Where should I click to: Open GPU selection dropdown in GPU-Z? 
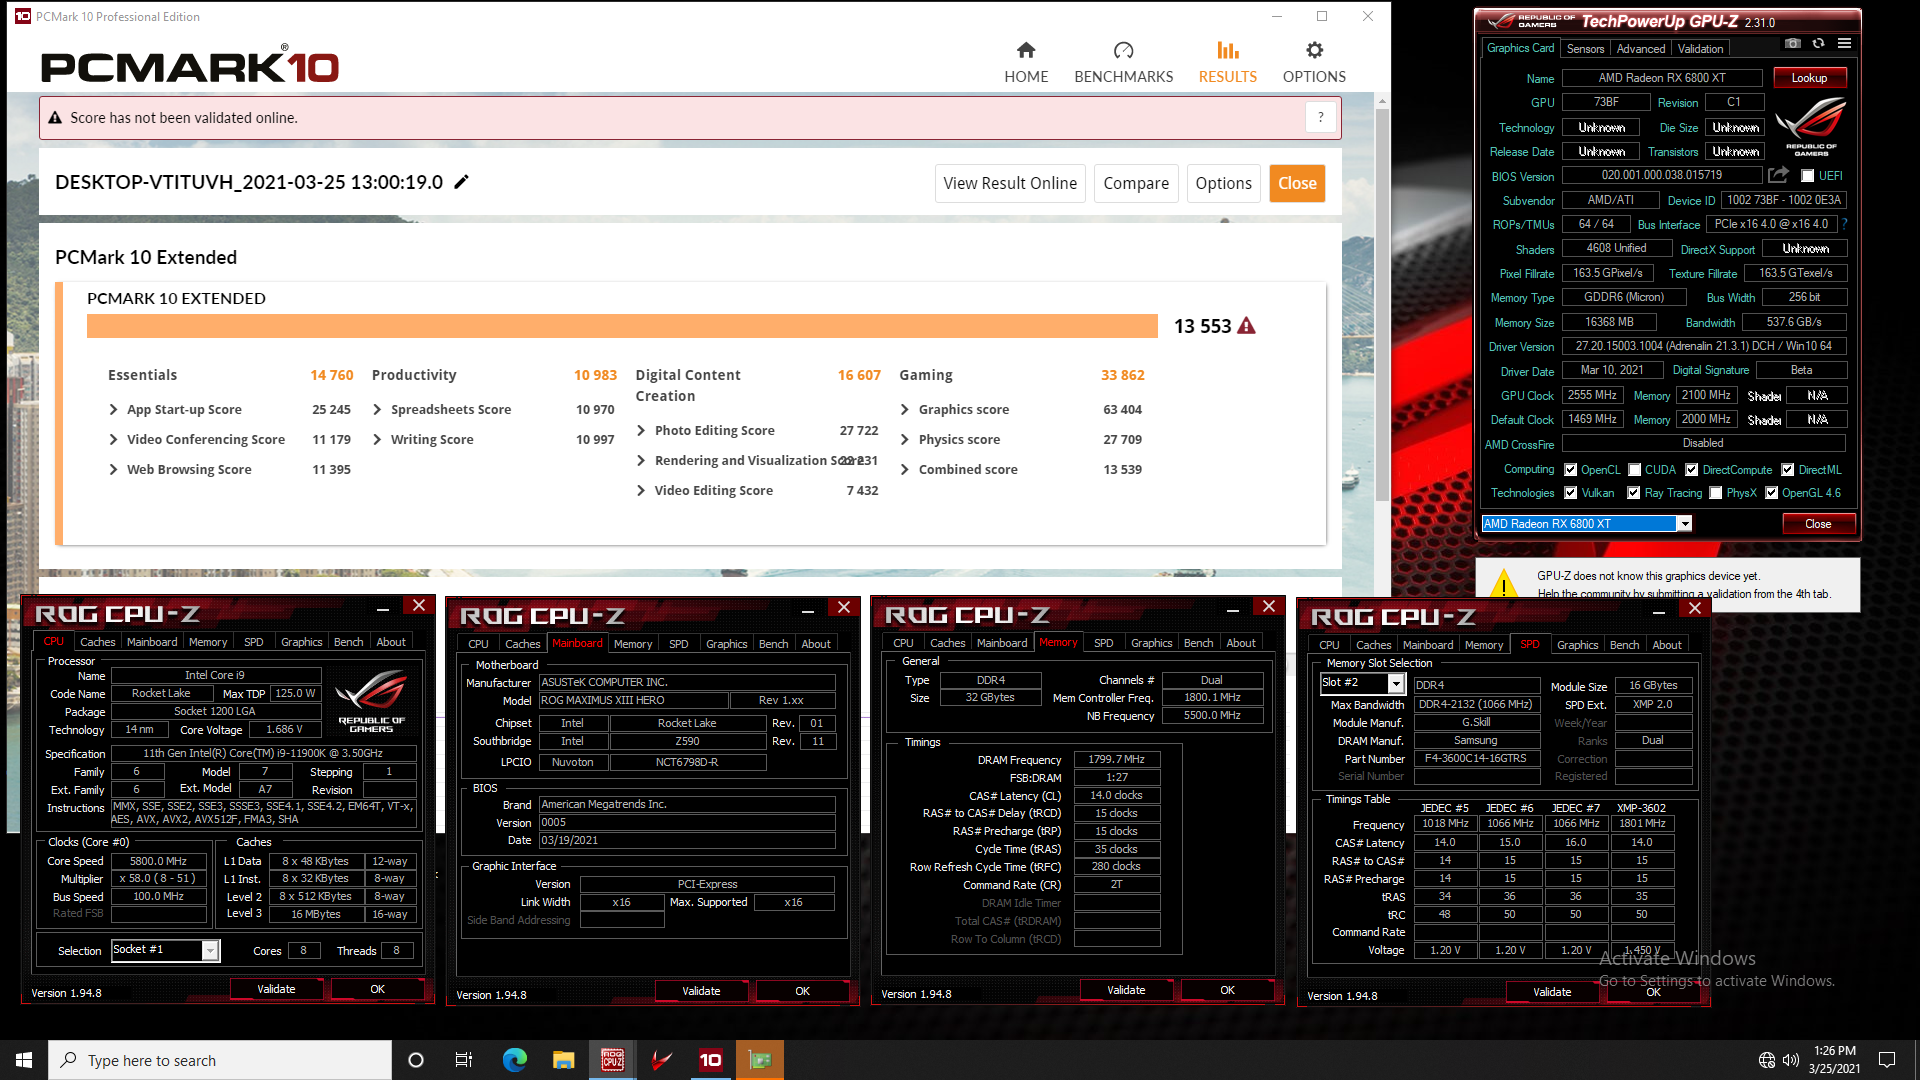point(1684,524)
